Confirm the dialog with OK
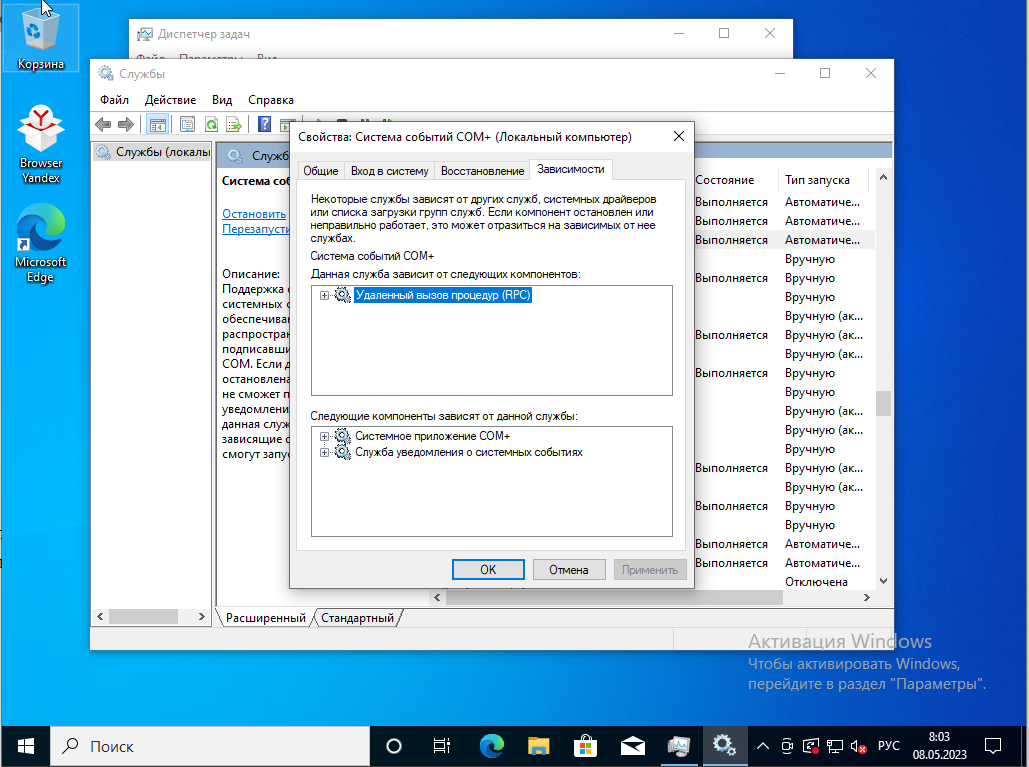The width and height of the screenshot is (1029, 767). click(488, 570)
